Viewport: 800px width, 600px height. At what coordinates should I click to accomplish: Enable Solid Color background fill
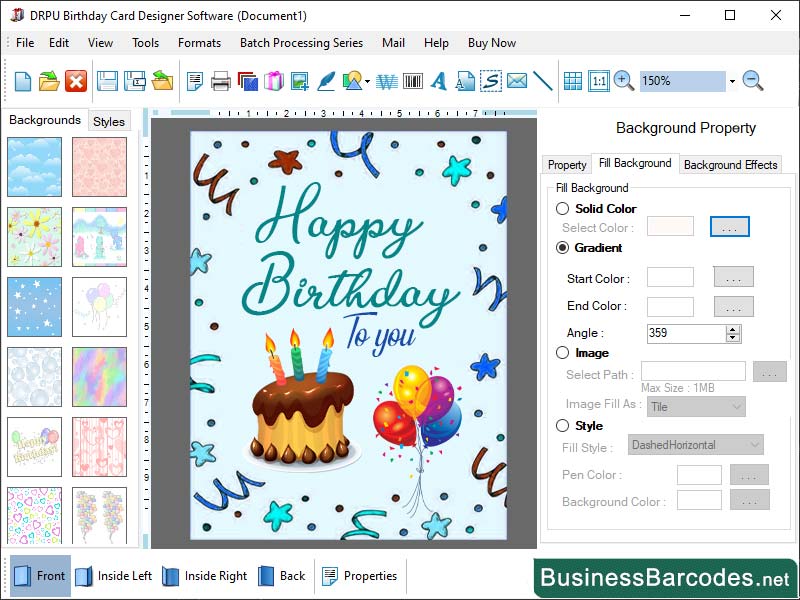562,209
